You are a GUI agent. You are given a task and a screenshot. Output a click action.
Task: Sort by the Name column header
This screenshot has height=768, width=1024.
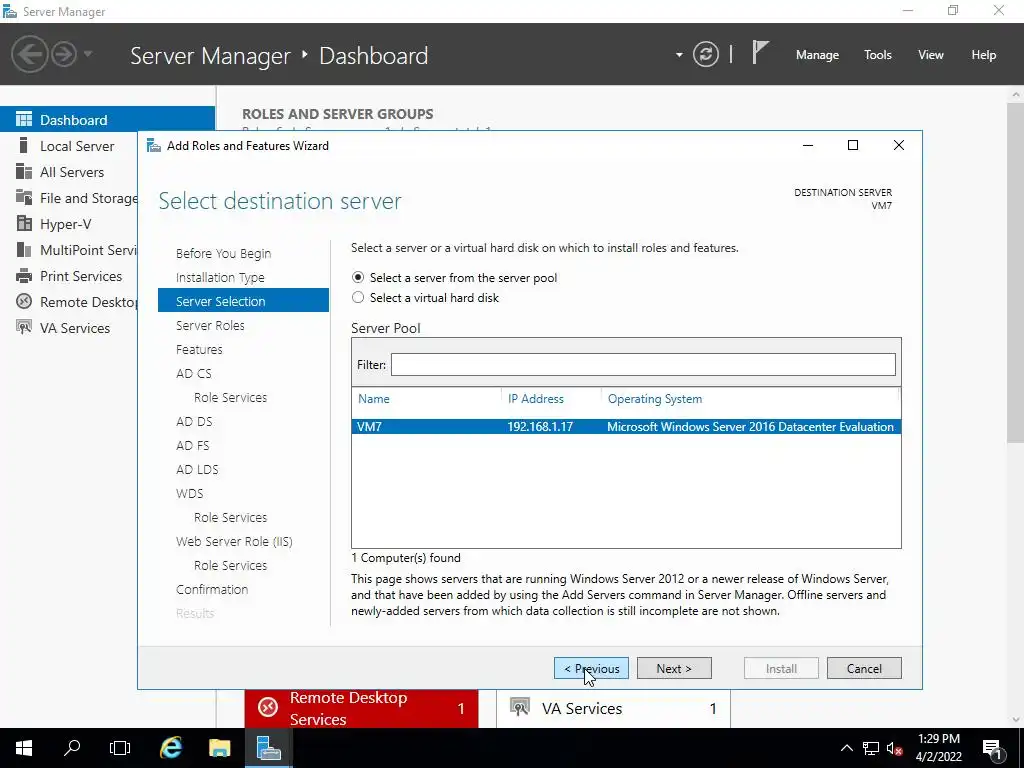[374, 399]
